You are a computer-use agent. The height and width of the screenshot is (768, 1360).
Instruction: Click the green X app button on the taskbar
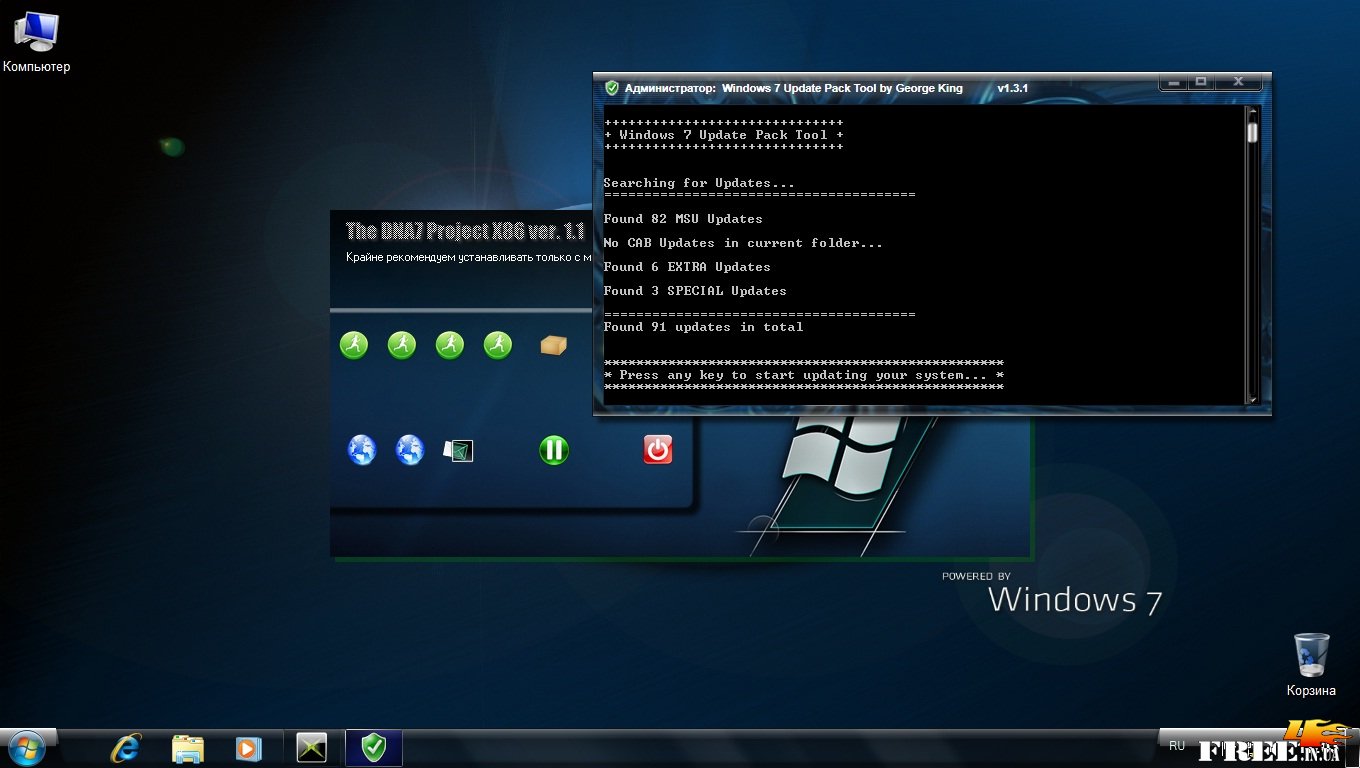[x=312, y=748]
